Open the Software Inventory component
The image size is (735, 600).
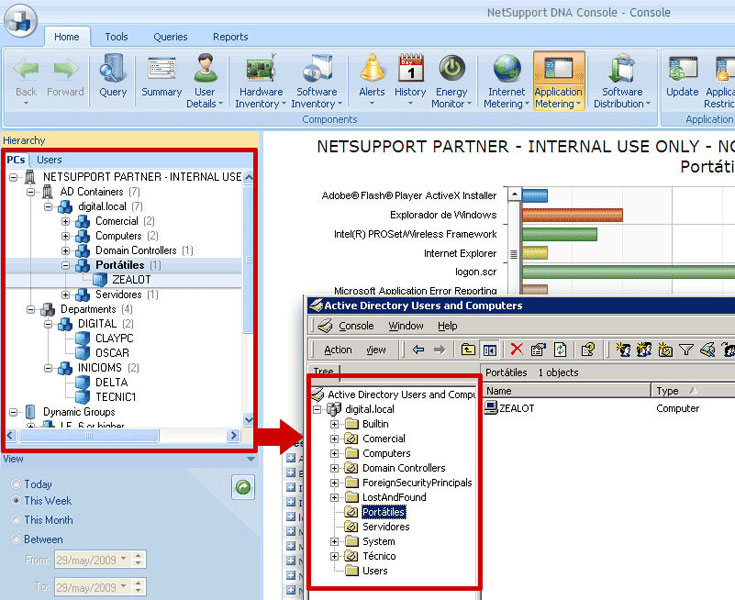click(316, 81)
